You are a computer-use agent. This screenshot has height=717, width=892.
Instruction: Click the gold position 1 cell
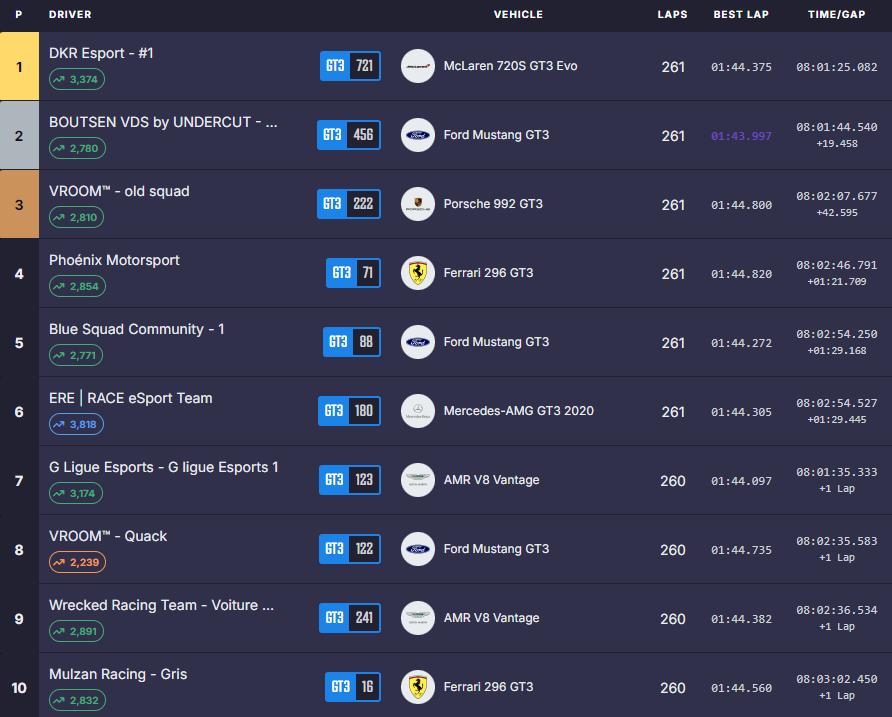pos(19,66)
